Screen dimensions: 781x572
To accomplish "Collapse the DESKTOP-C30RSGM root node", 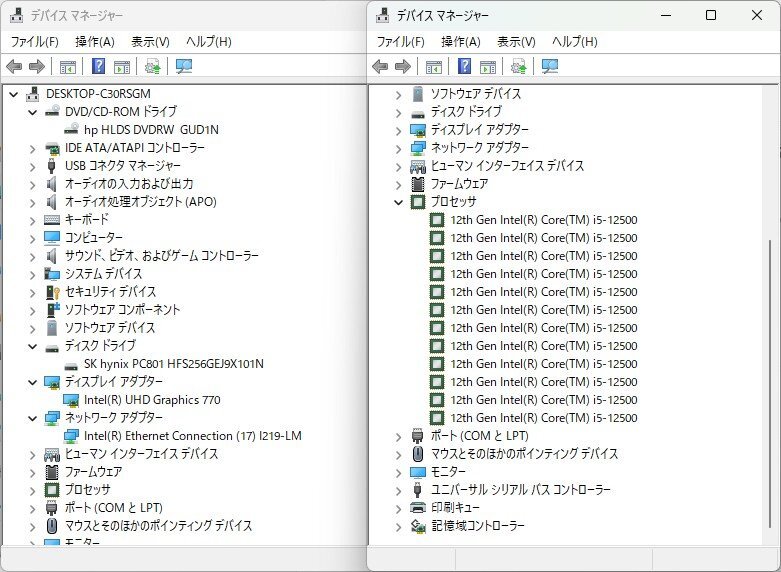I will [14, 94].
